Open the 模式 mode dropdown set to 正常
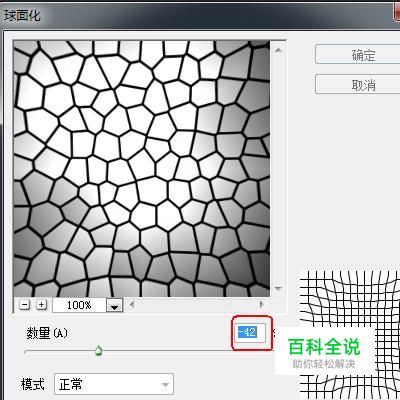 click(x=114, y=384)
